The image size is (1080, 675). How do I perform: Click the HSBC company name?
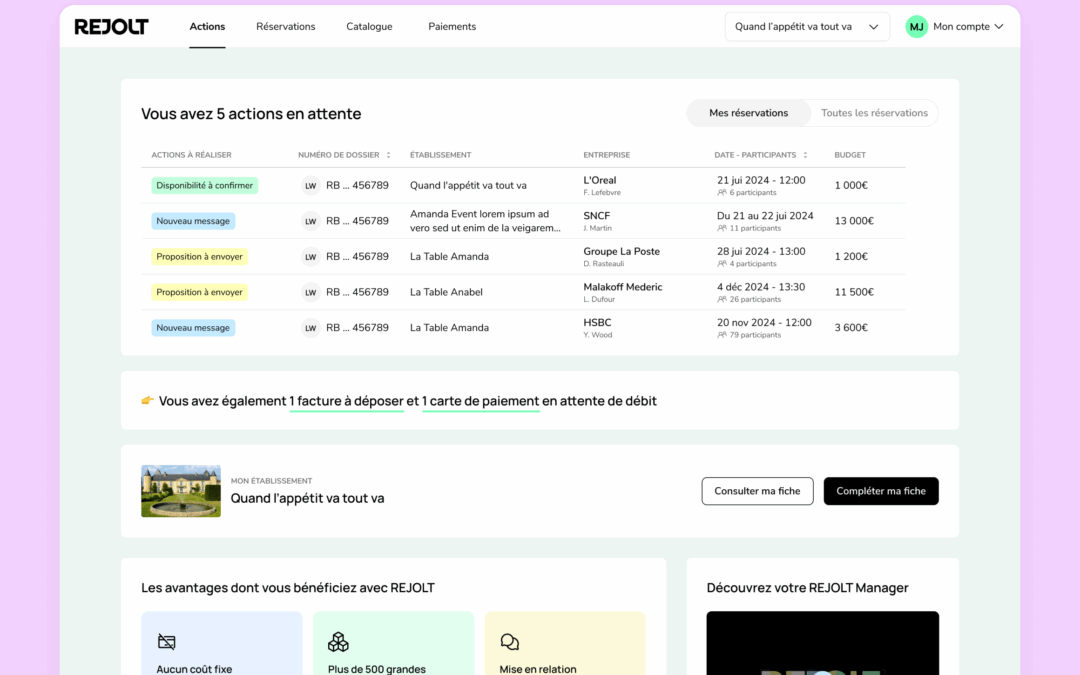tap(597, 322)
